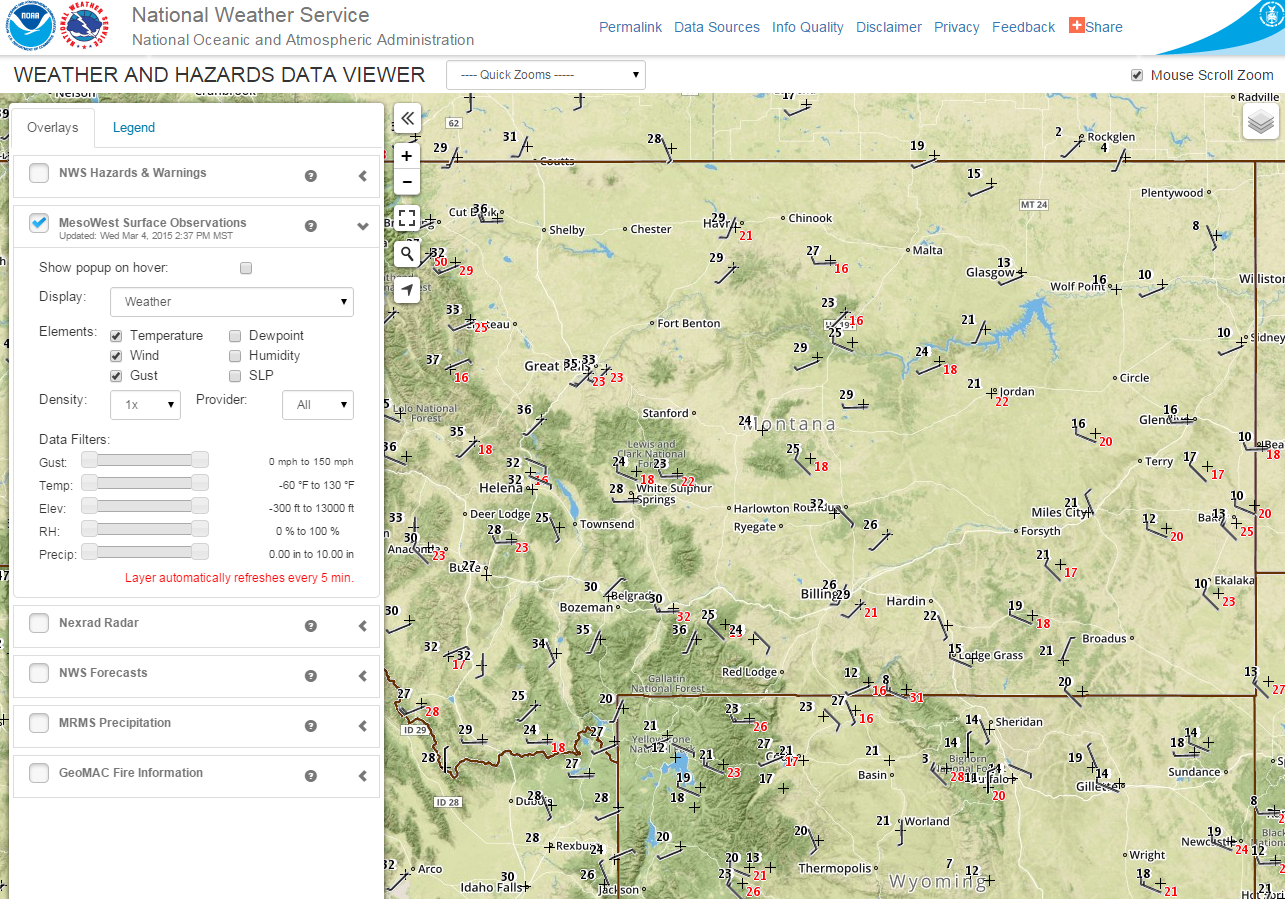Open help for GeoMAC Fire Information
The height and width of the screenshot is (899, 1285).
(x=311, y=775)
